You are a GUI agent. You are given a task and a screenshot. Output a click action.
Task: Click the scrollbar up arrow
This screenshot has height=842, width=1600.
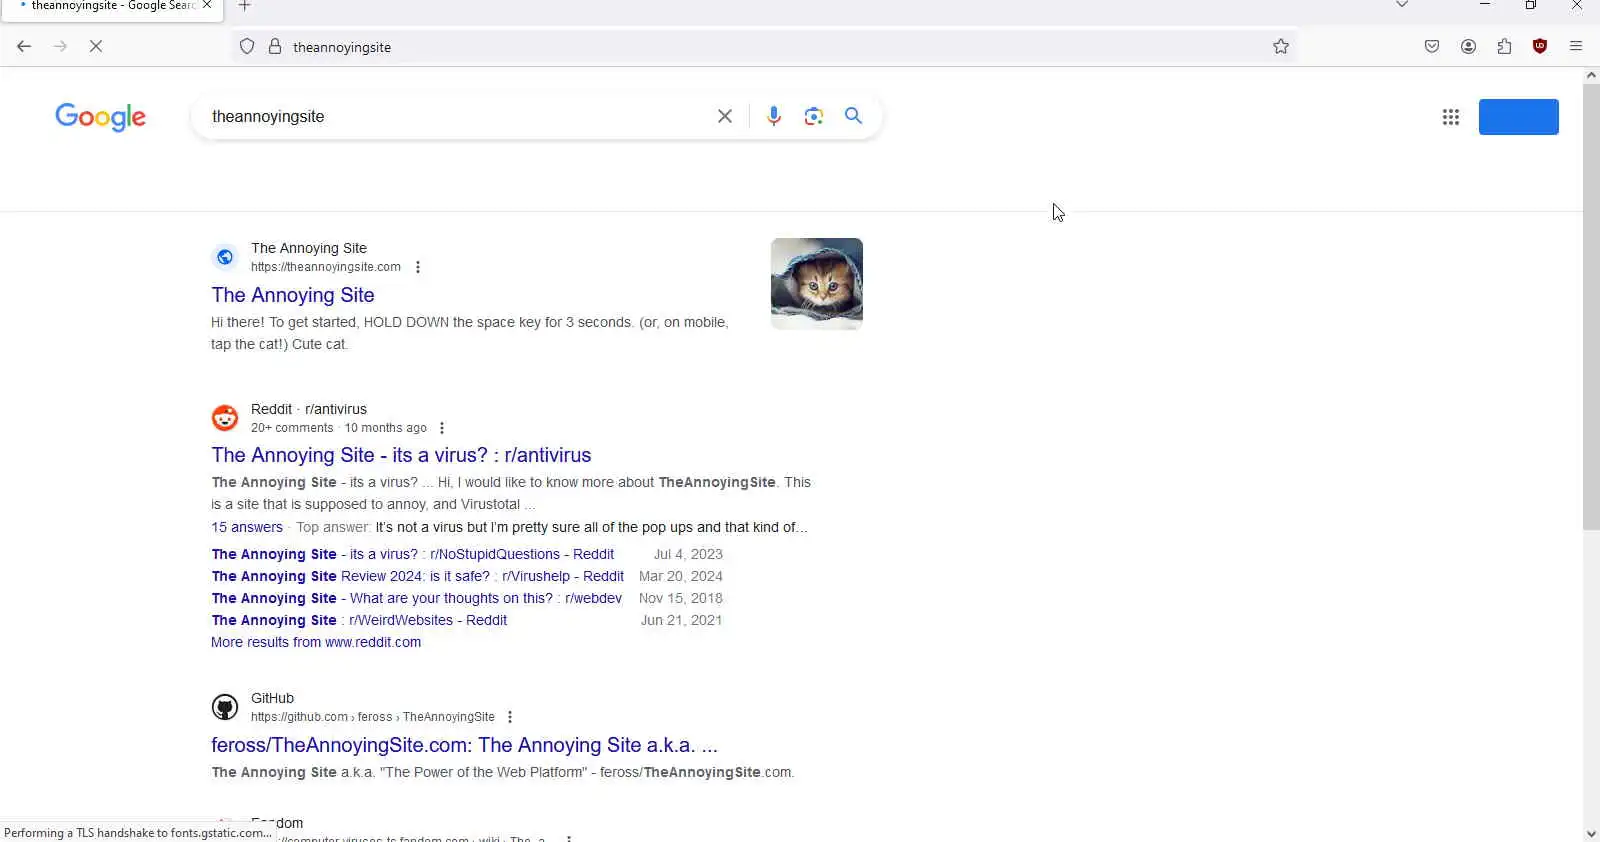tap(1591, 75)
